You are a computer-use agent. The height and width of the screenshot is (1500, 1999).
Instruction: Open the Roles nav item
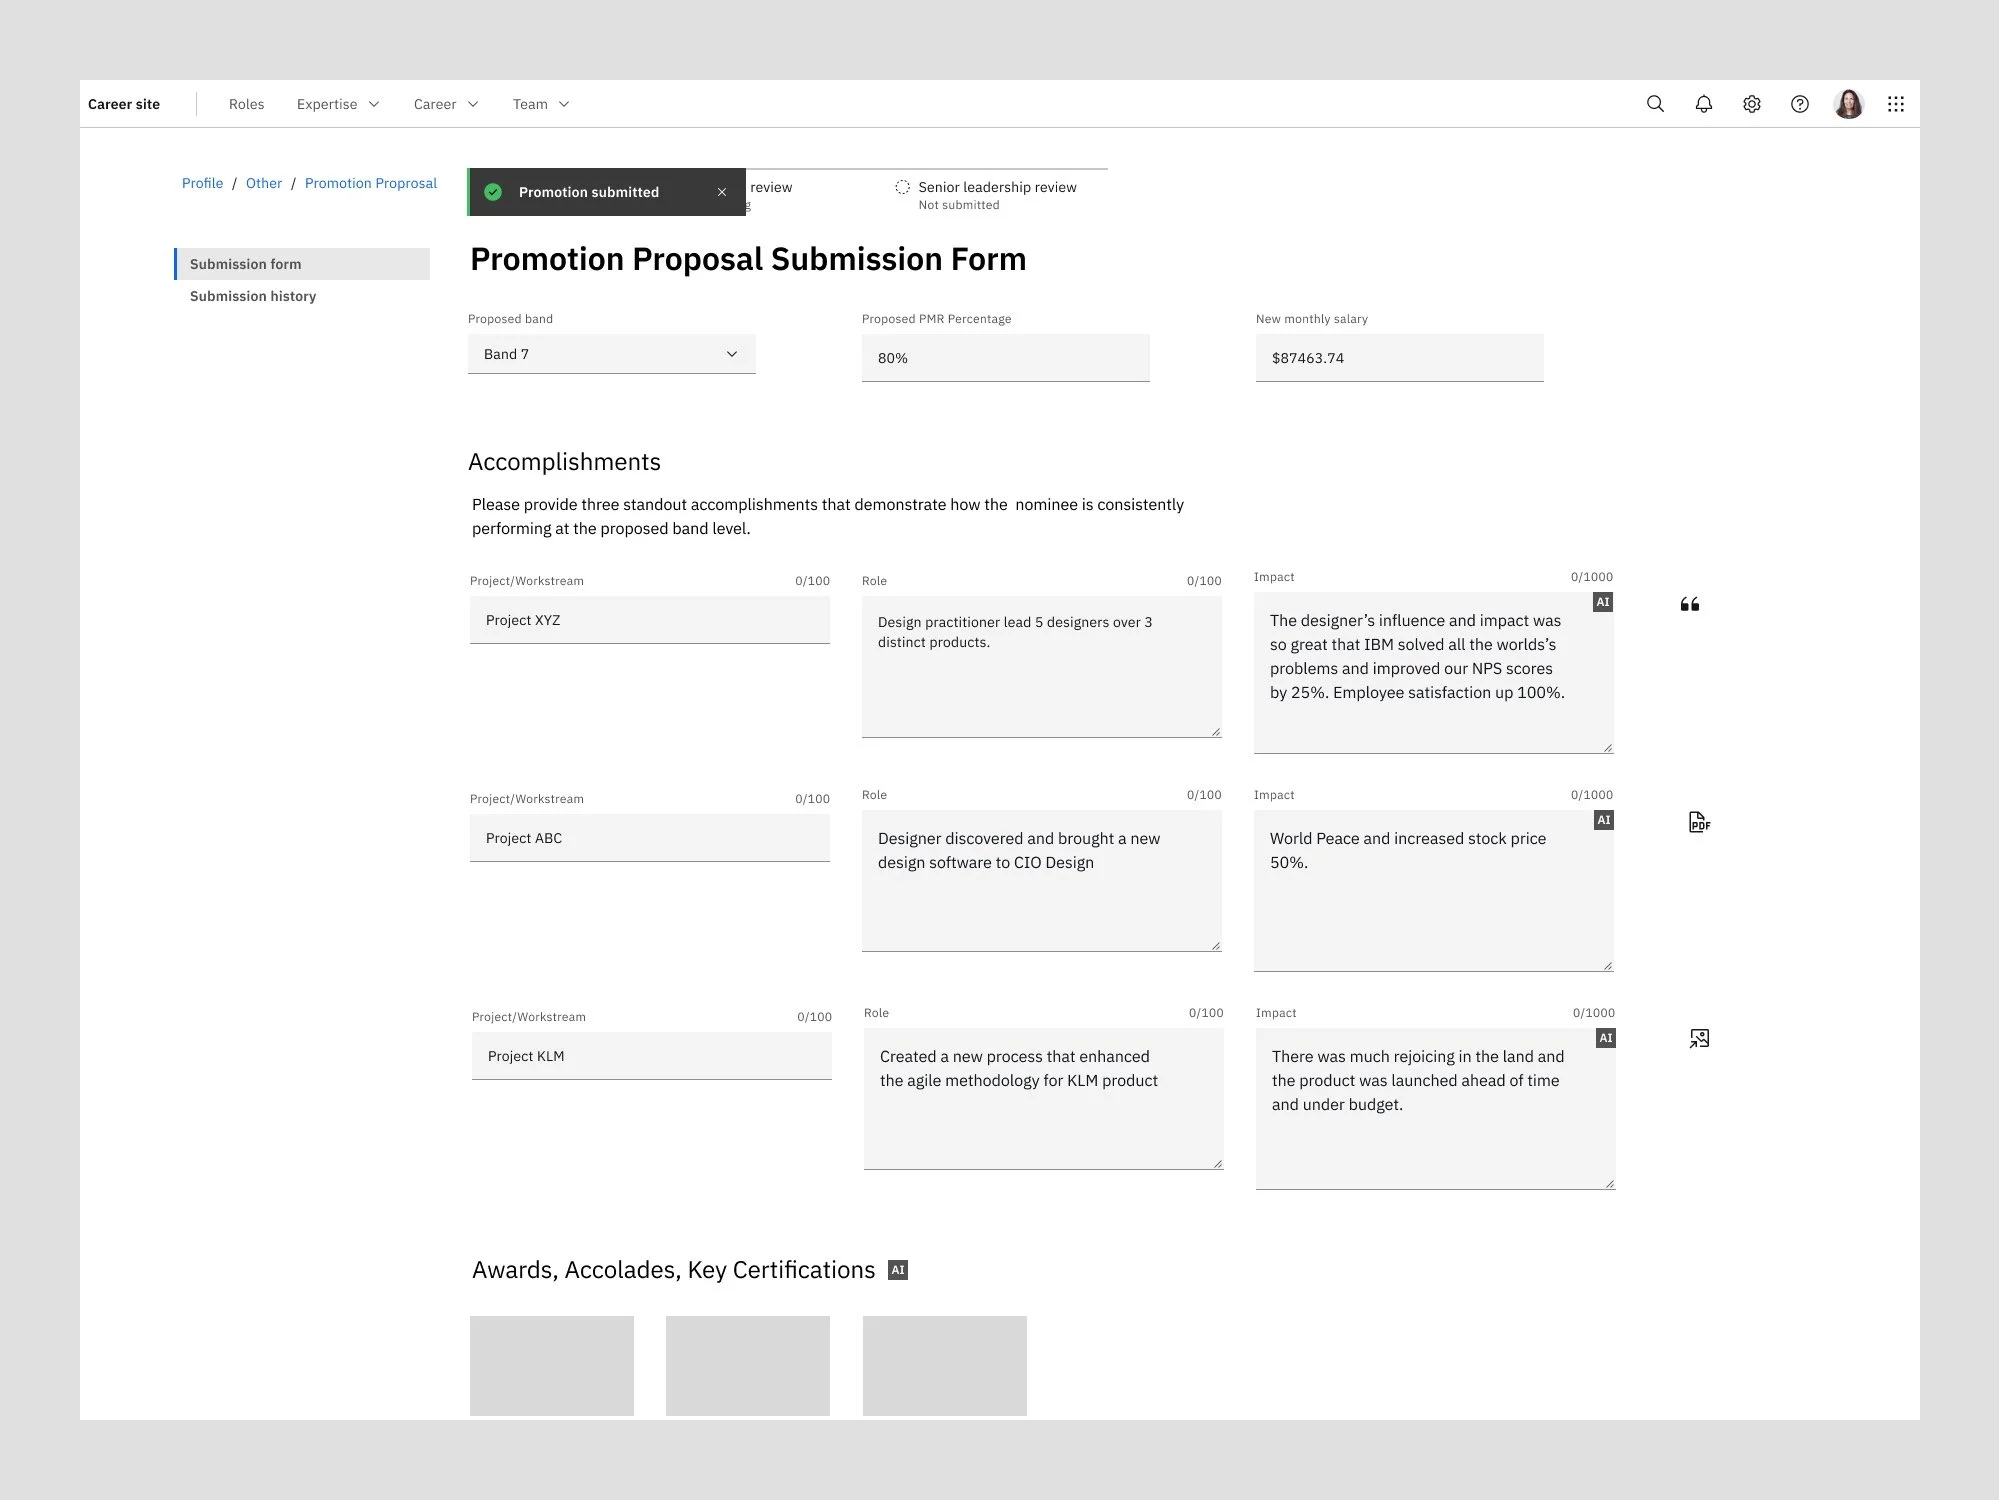pos(246,104)
